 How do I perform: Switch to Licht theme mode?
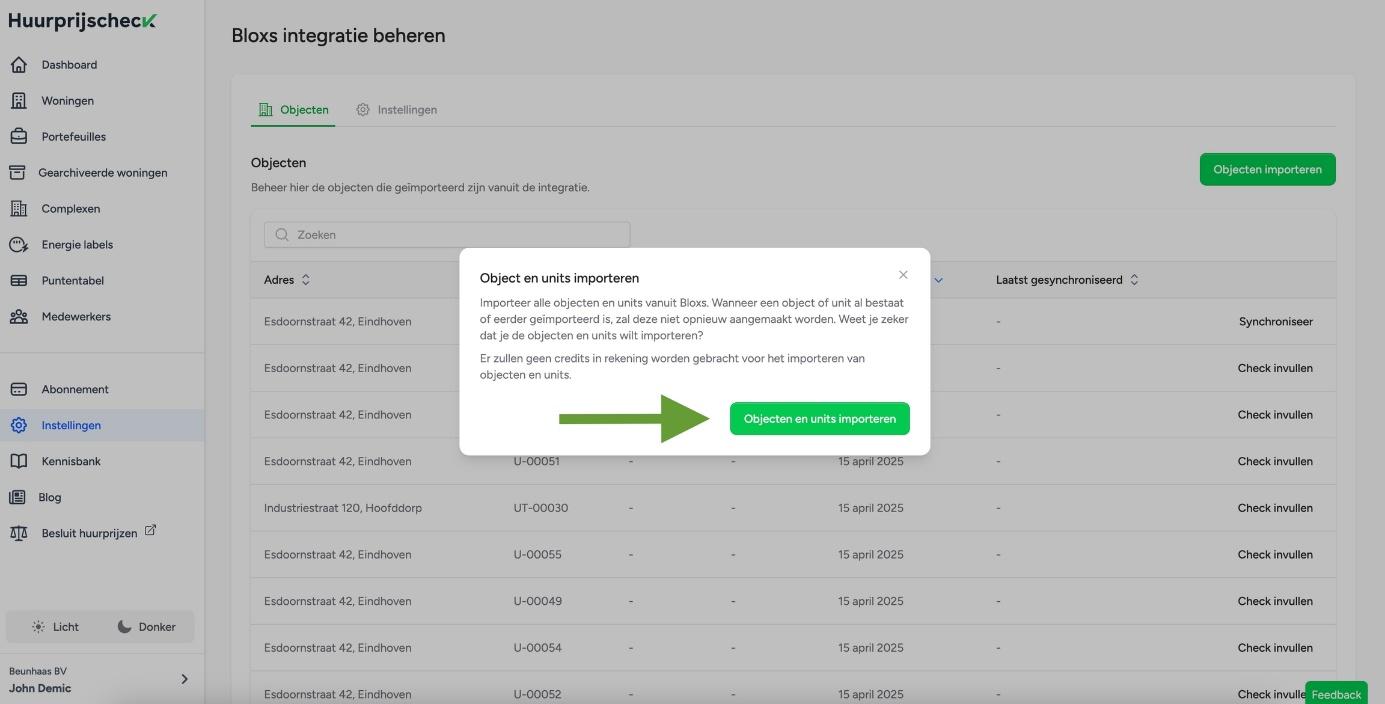point(55,627)
